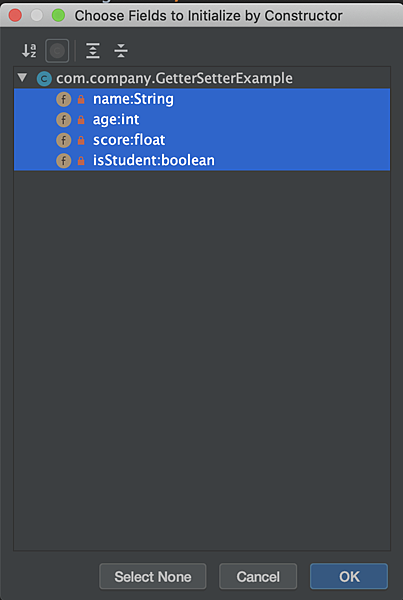Image resolution: width=403 pixels, height=600 pixels.
Task: Select the score:float field
Action: pyautogui.click(x=202, y=140)
